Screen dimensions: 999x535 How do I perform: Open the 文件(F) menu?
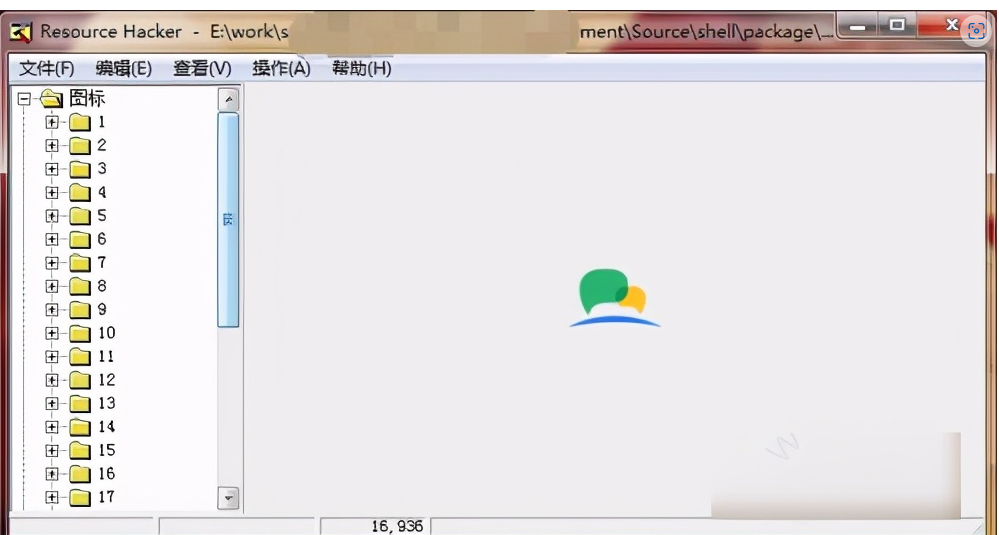click(x=47, y=68)
